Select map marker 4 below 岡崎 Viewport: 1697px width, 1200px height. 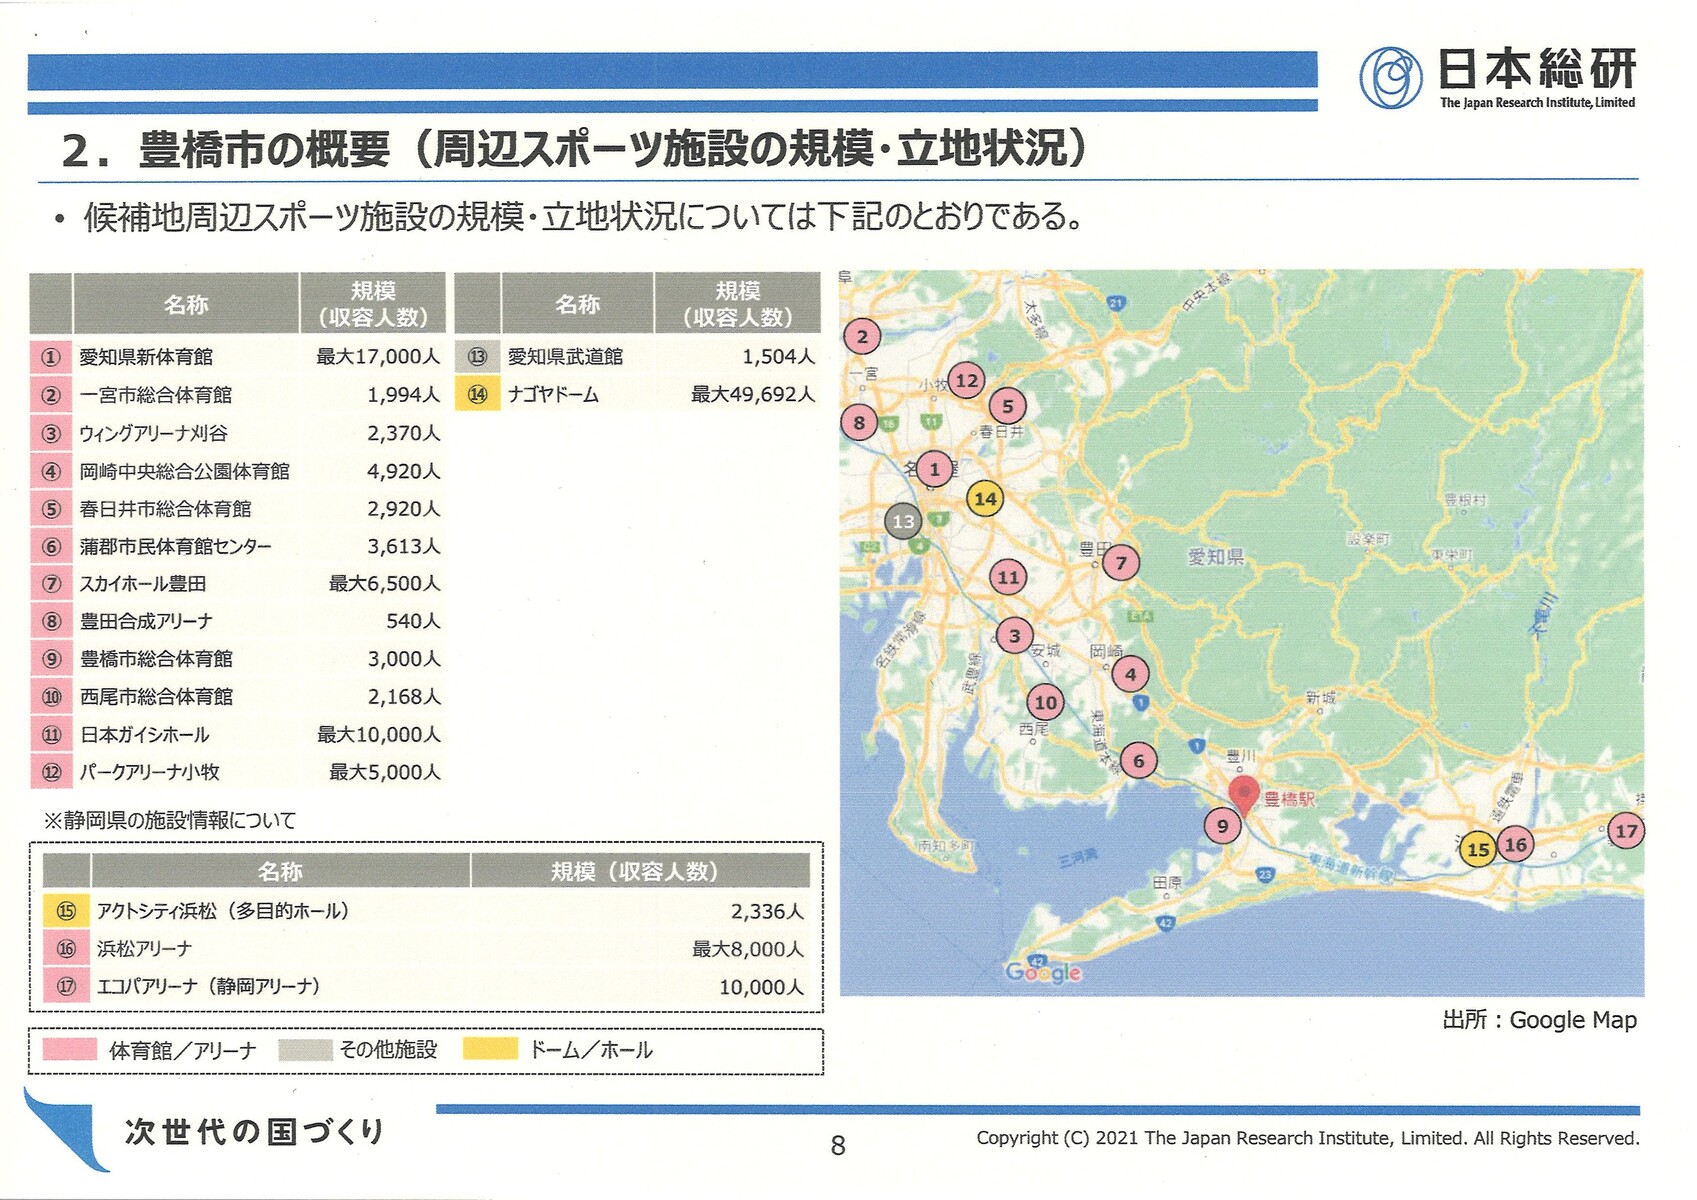coord(1131,674)
